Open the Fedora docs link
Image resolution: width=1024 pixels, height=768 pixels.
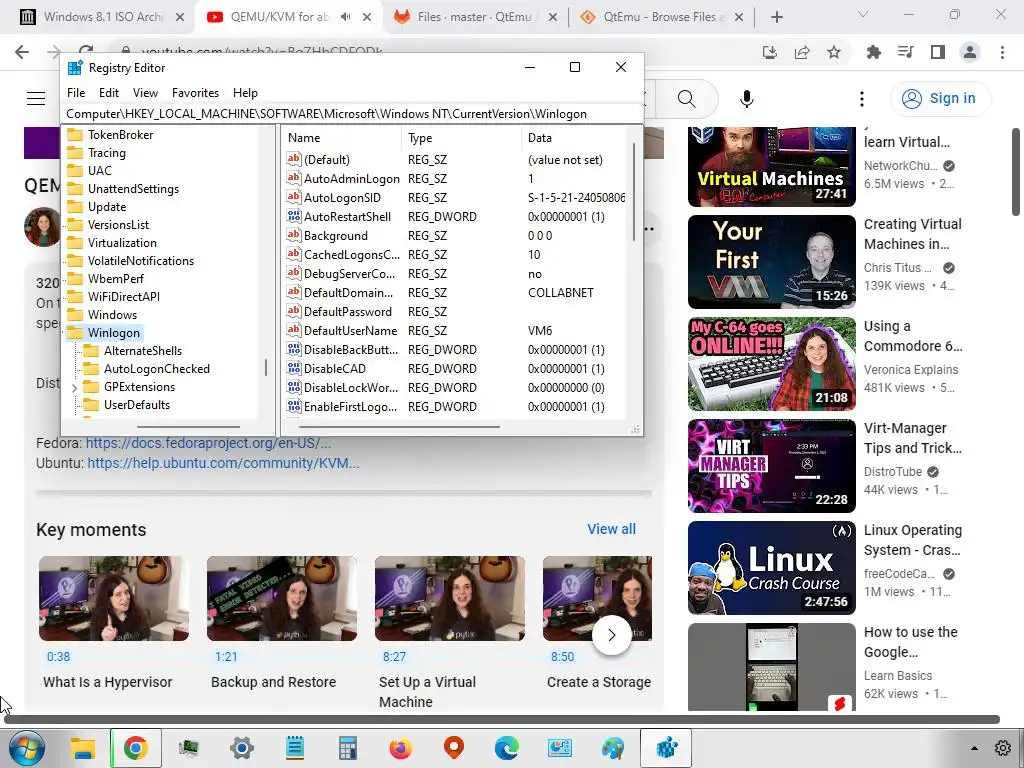click(x=208, y=443)
